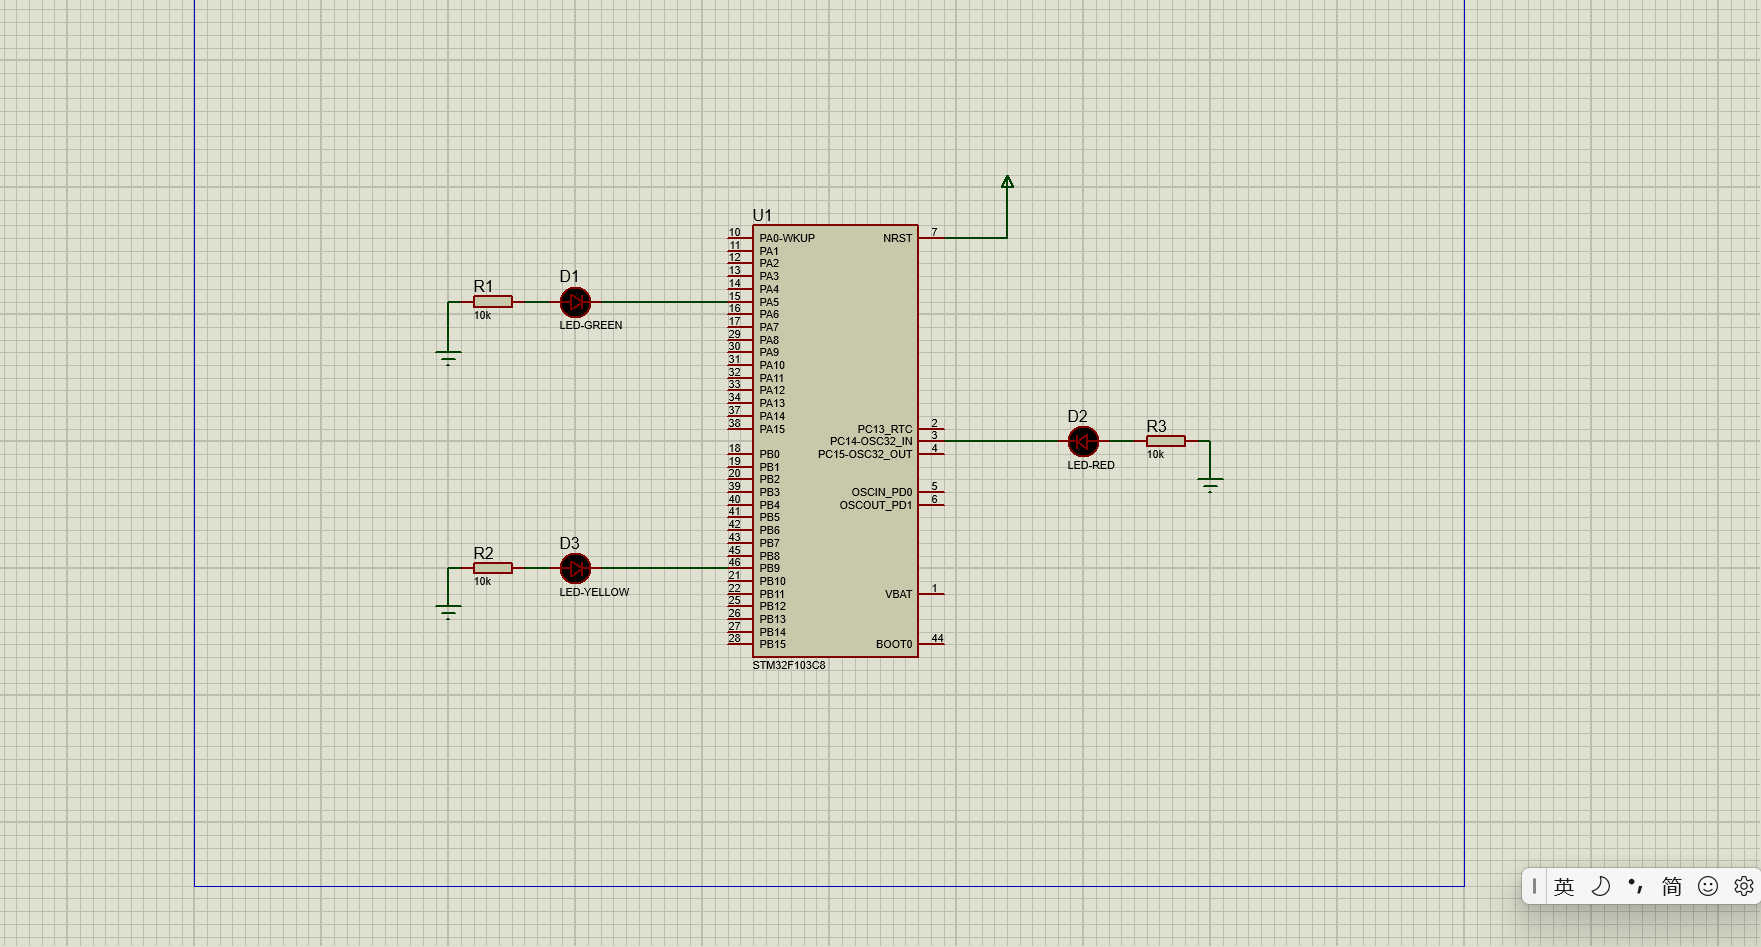Switch IME language with the 英 button
The image size is (1761, 947).
pyautogui.click(x=1564, y=886)
